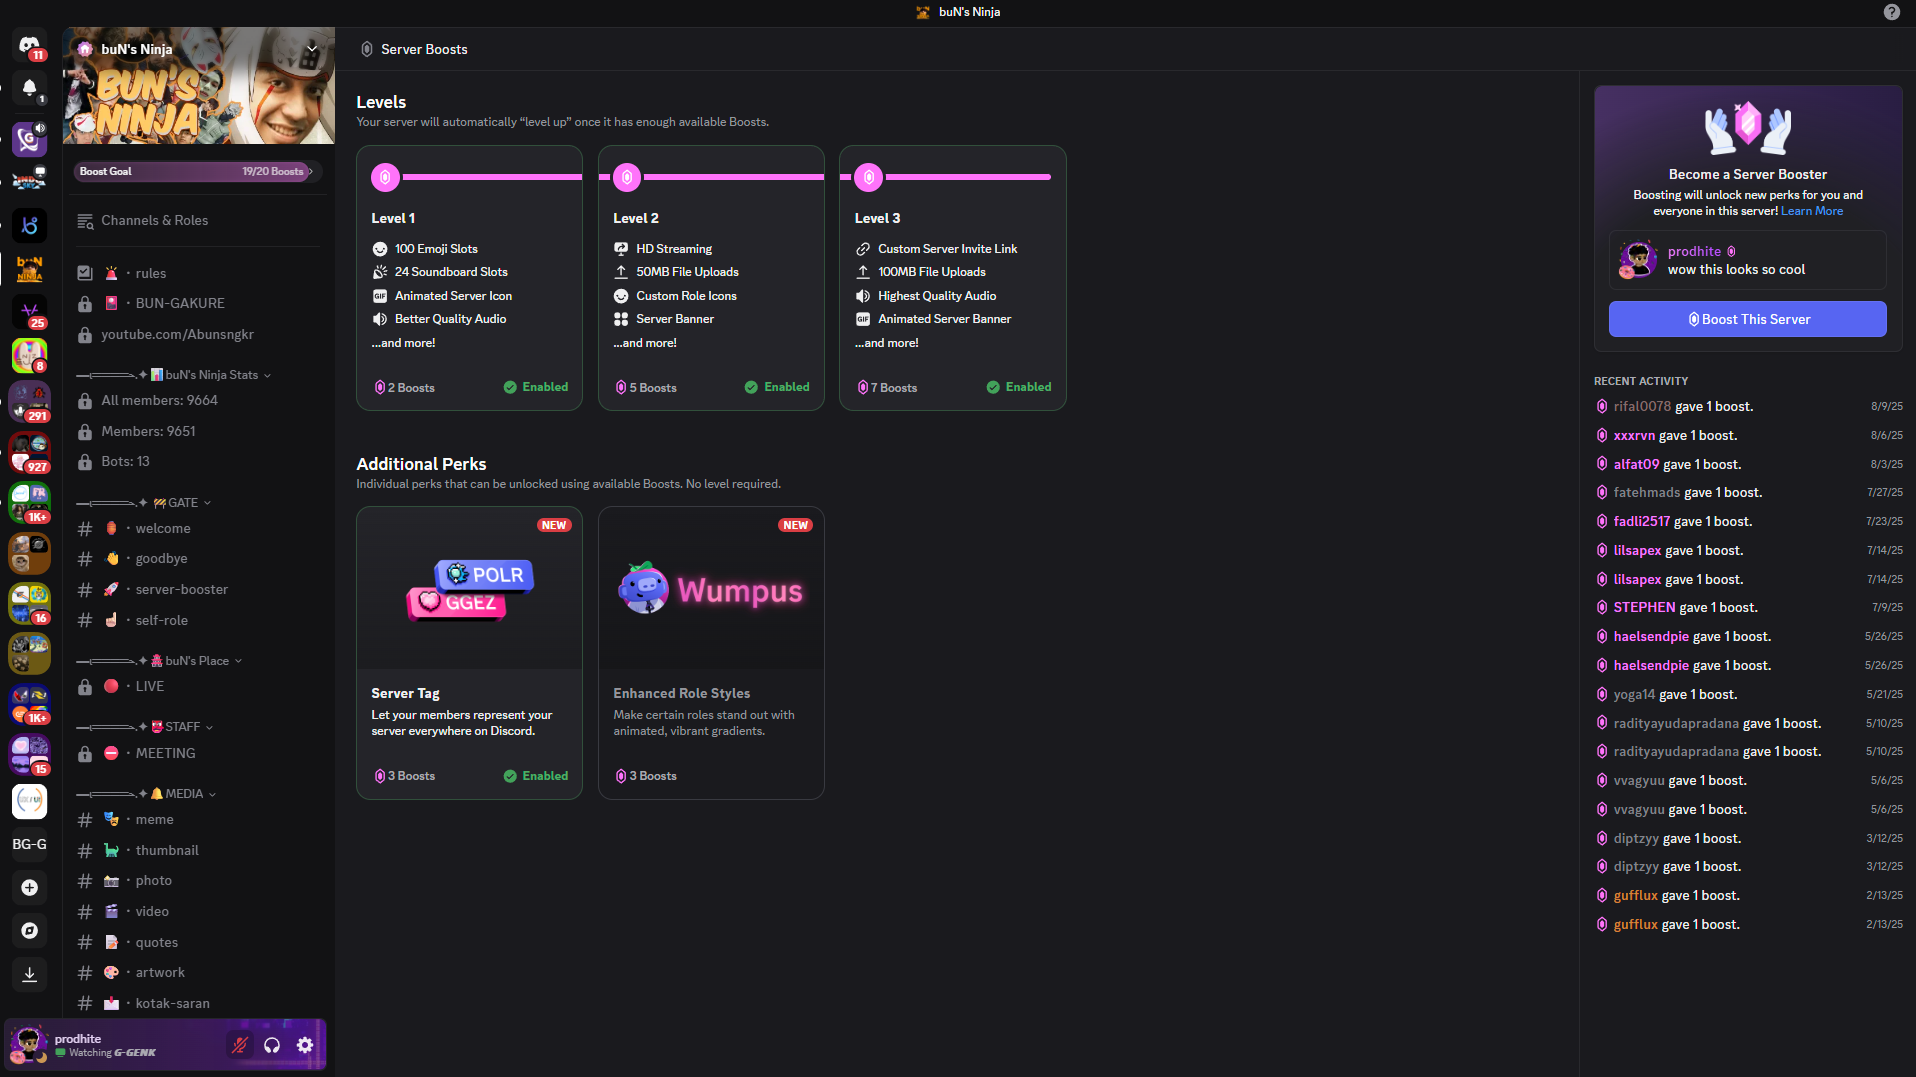Open the welcome channel
The width and height of the screenshot is (1916, 1077).
point(198,528)
